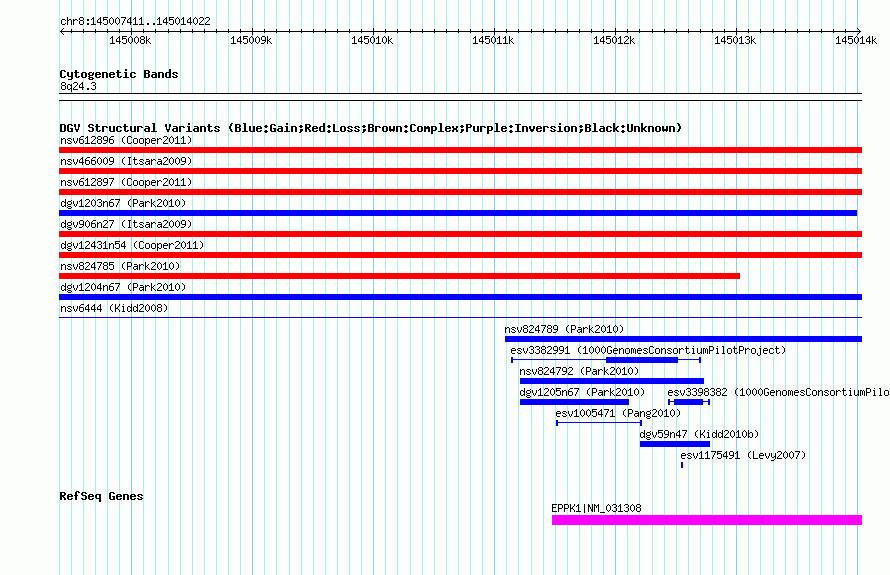Select the 145010k ruler mark
Screen dimensions: 890x575
point(372,40)
